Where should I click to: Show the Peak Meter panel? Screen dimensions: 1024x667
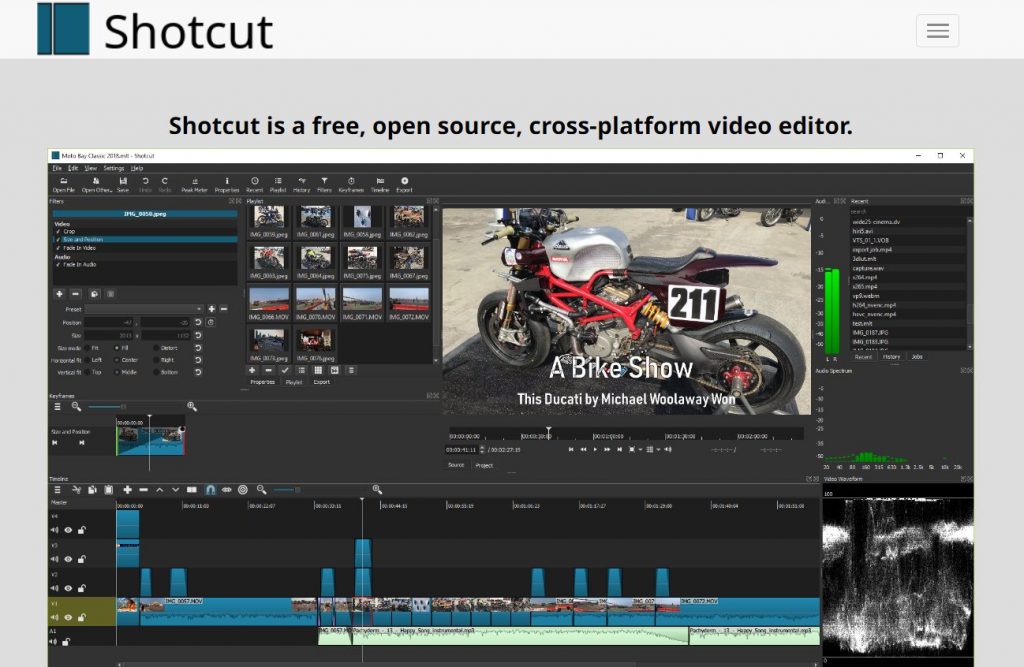click(194, 185)
